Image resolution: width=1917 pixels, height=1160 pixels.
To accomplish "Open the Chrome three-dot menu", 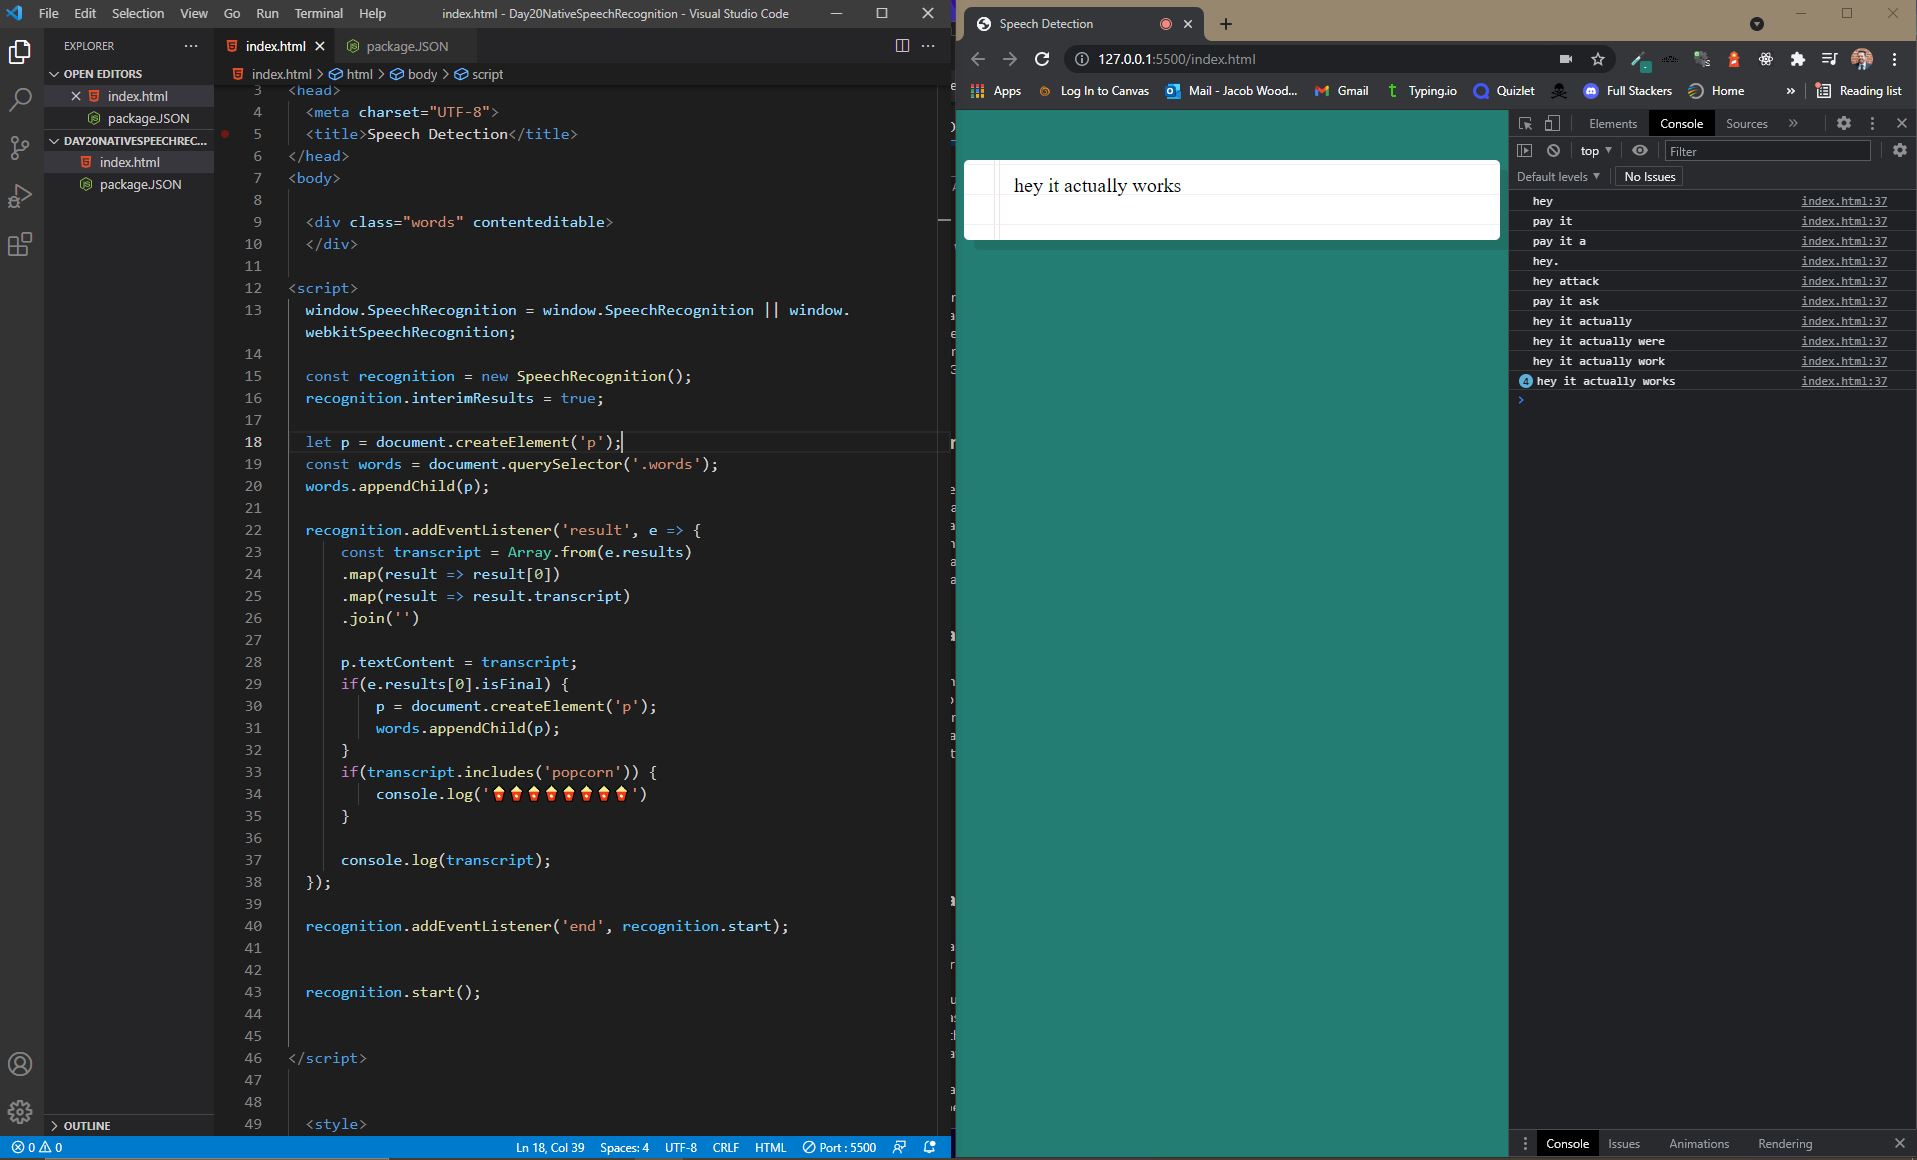I will [x=1894, y=59].
